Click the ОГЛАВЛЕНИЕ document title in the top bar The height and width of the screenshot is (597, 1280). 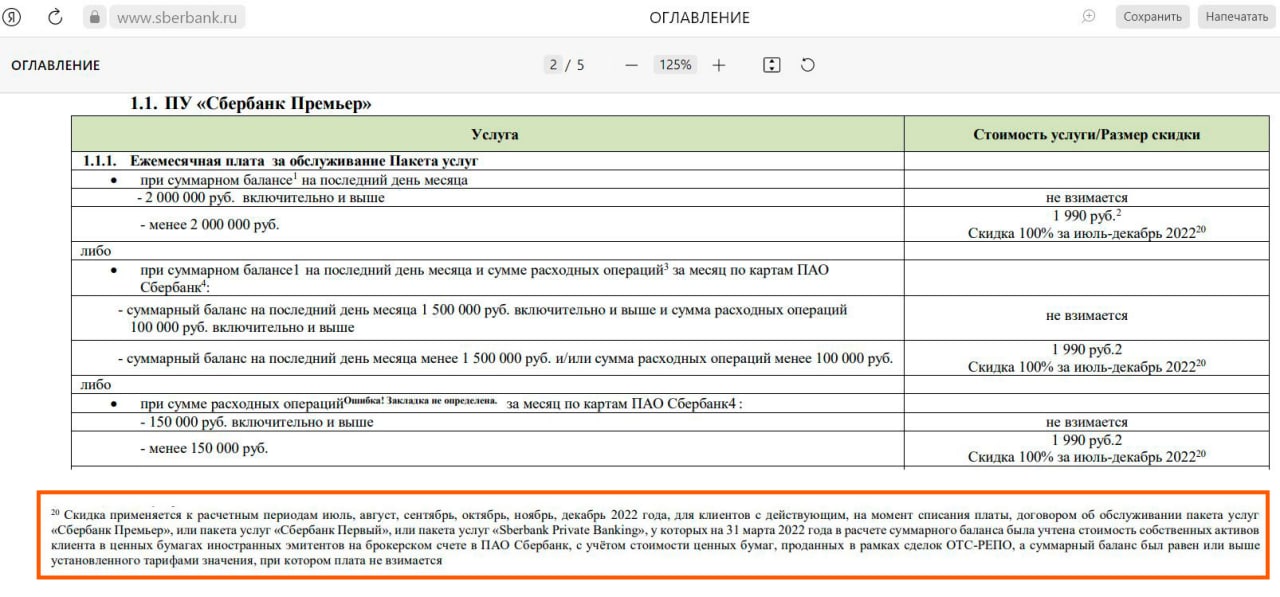[x=699, y=17]
